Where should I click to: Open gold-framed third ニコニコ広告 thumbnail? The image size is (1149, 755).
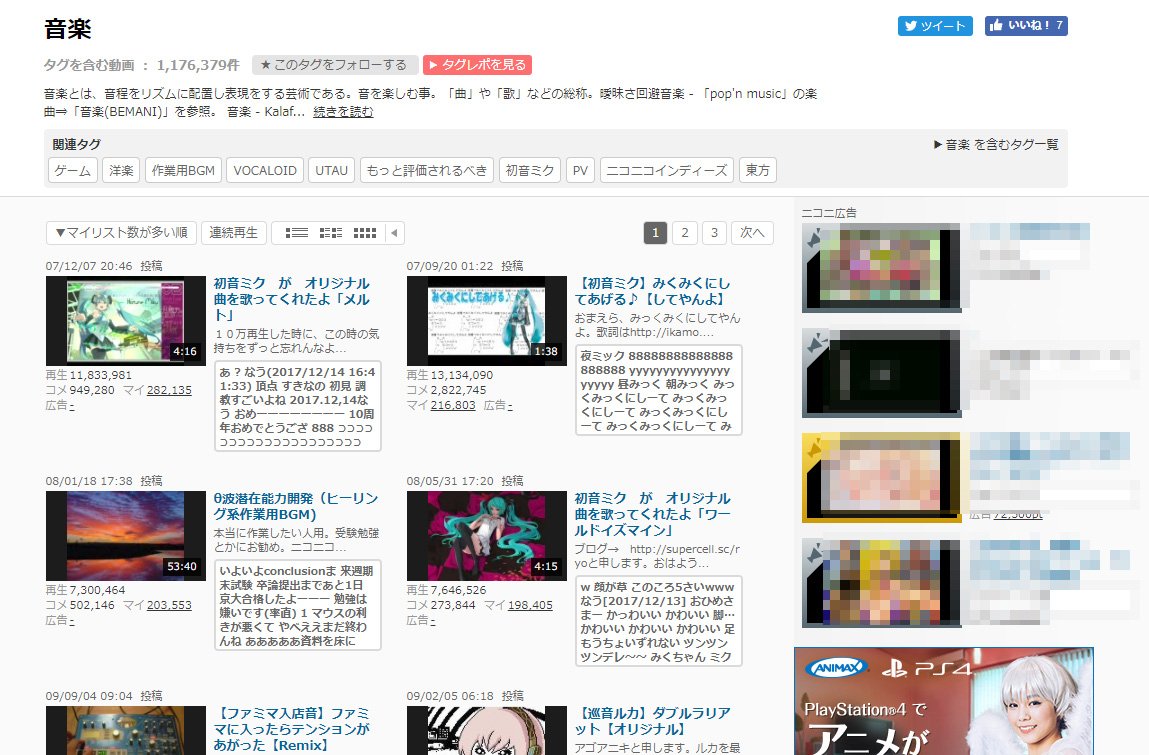click(x=882, y=477)
